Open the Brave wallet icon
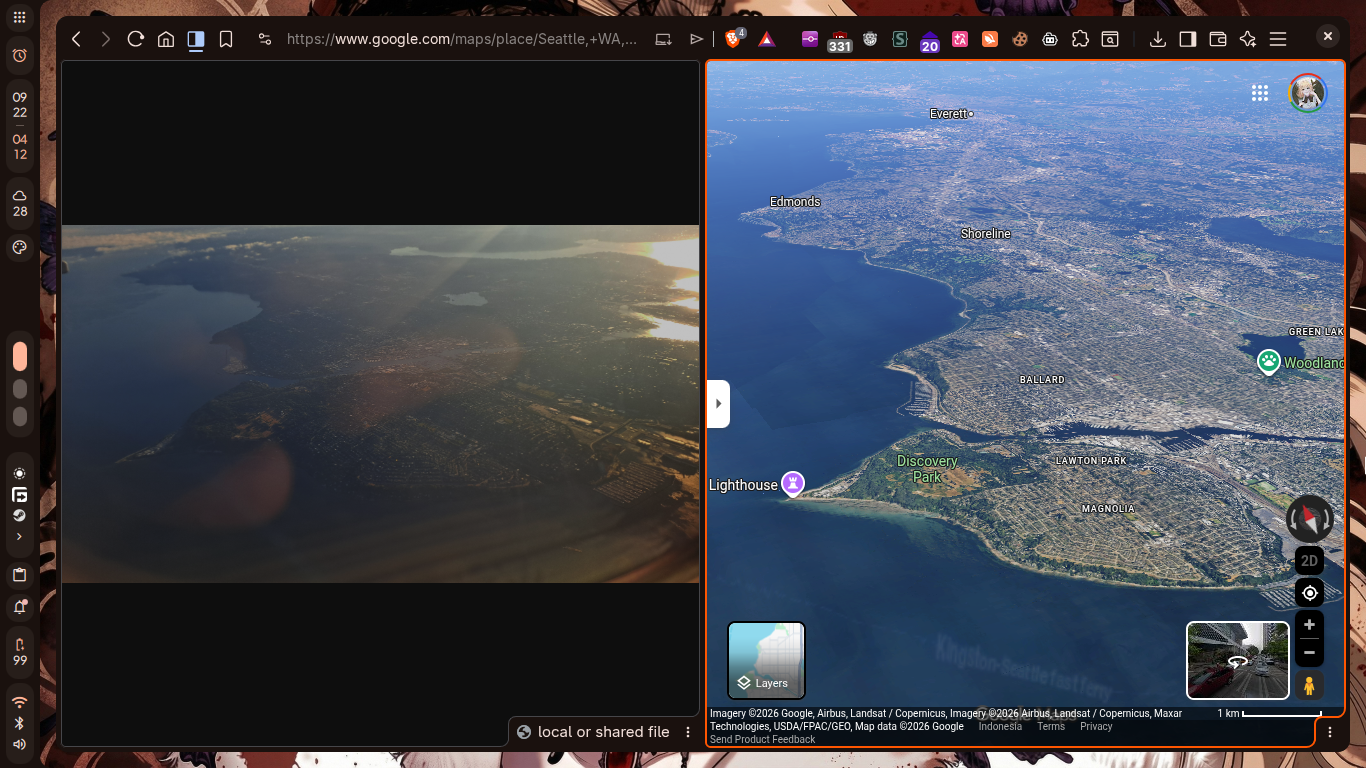The height and width of the screenshot is (768, 1366). click(1217, 39)
